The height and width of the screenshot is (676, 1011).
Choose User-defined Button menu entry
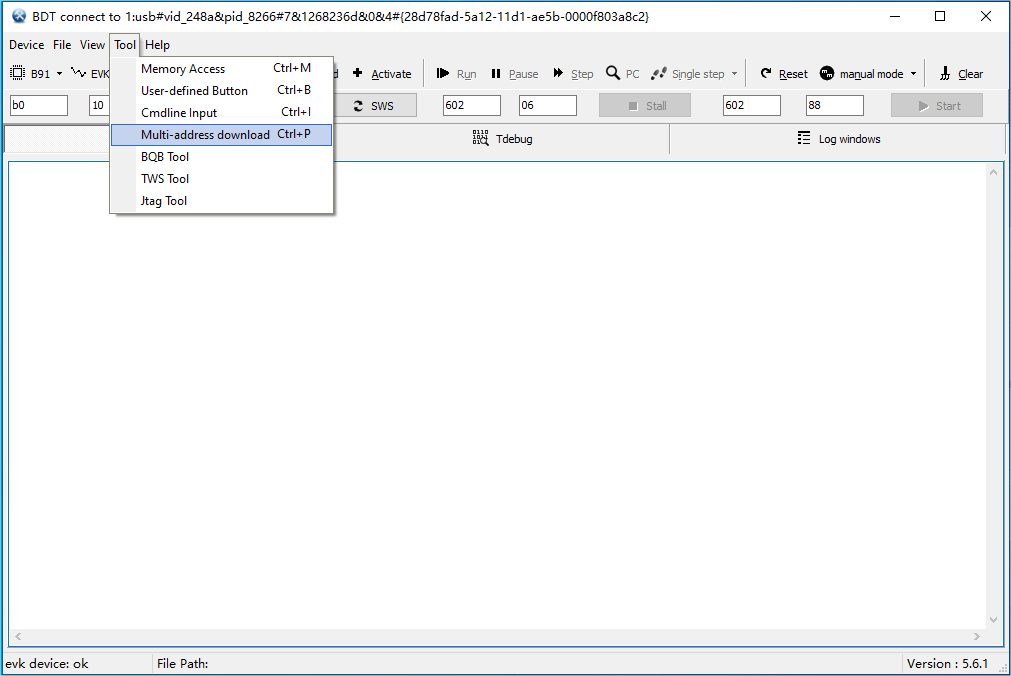click(222, 90)
